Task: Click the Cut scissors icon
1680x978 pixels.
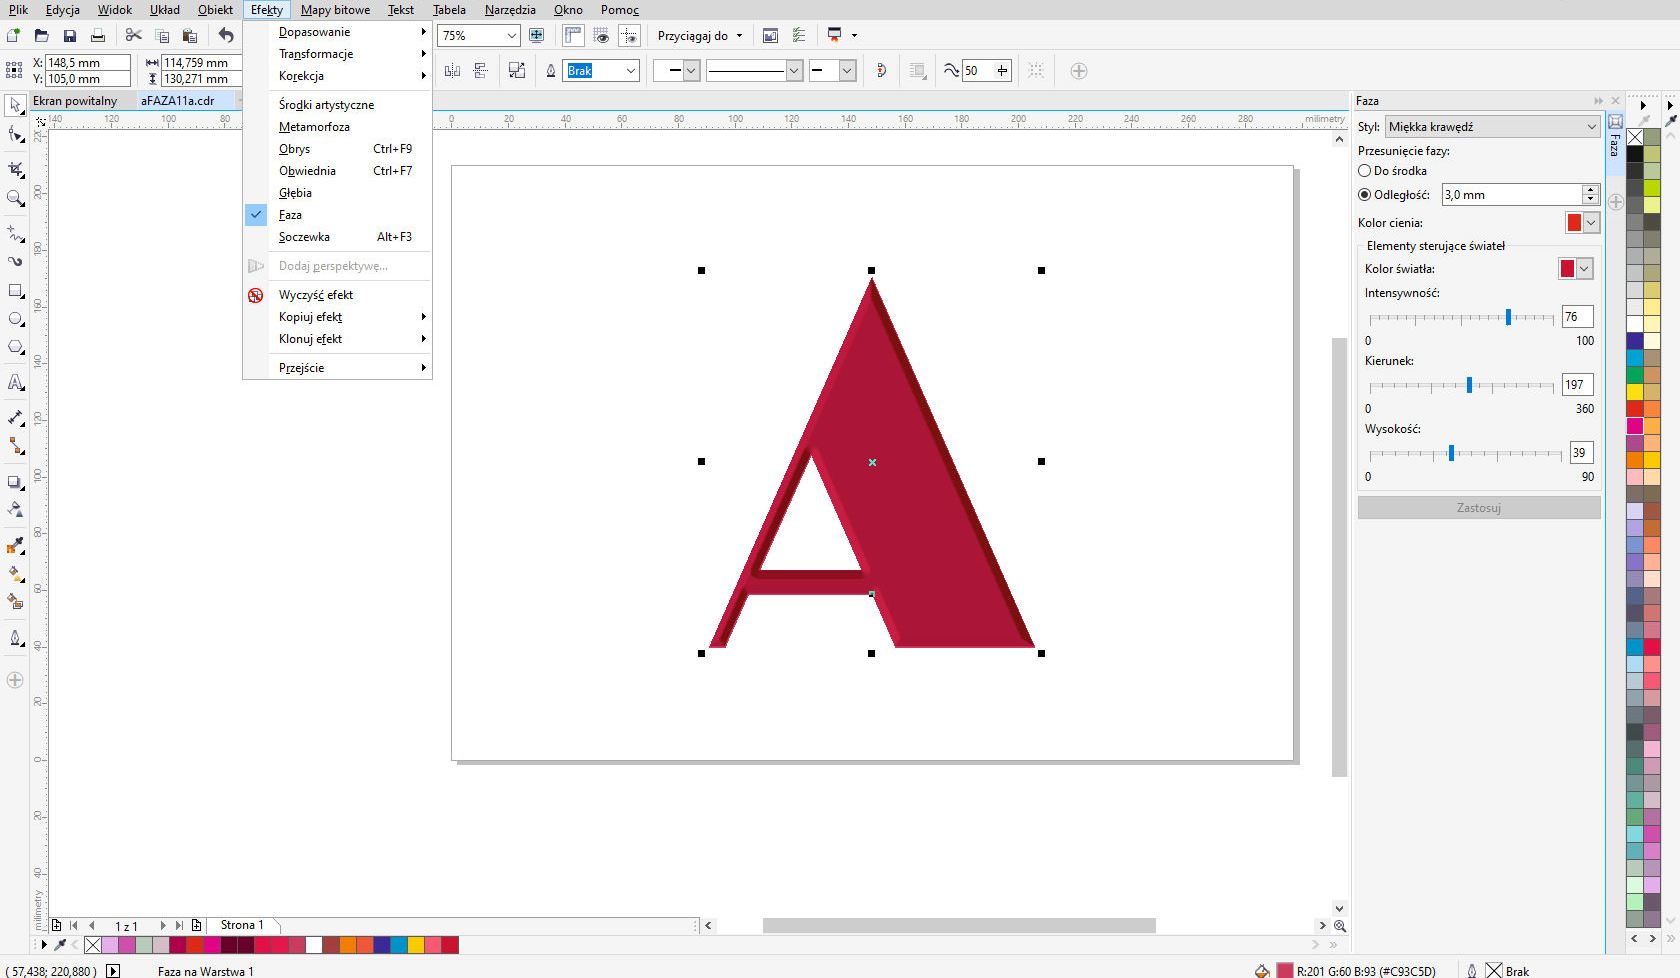Action: click(134, 36)
